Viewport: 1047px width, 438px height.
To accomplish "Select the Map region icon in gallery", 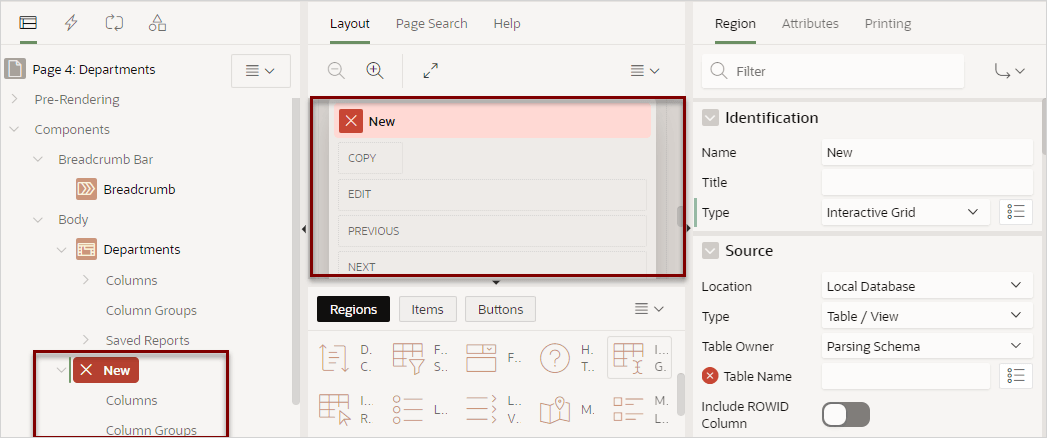I will (556, 411).
